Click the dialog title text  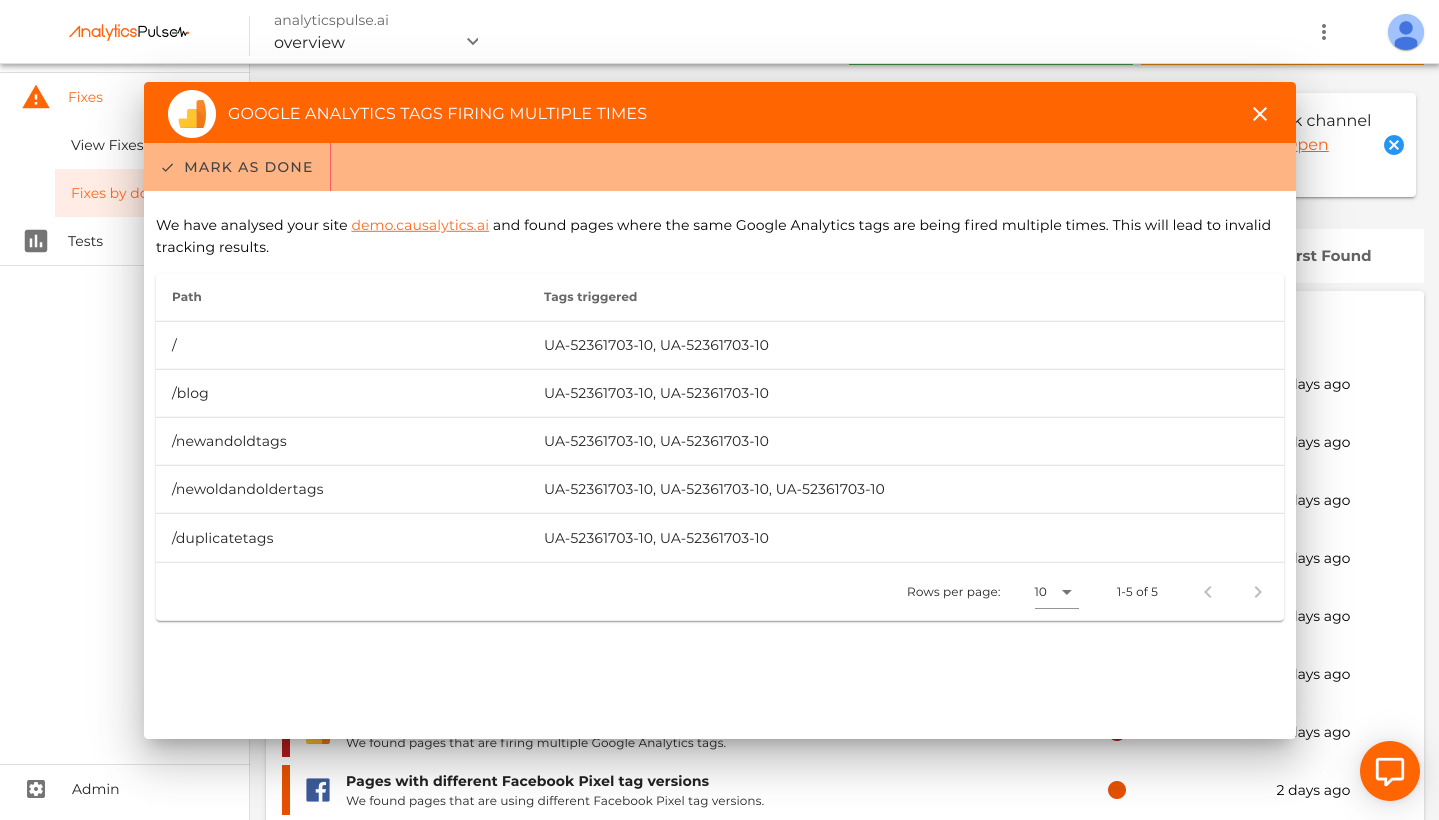437,114
